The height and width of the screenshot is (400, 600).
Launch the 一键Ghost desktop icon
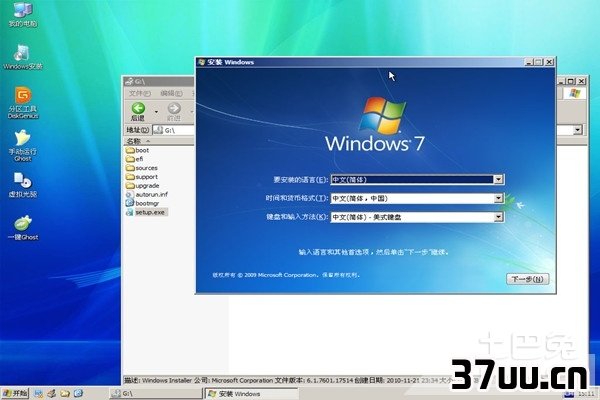(23, 228)
